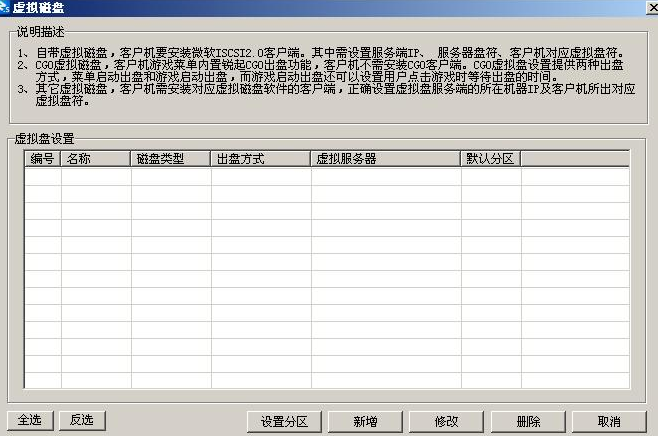Click the 反选 button
658x436 pixels.
point(82,420)
